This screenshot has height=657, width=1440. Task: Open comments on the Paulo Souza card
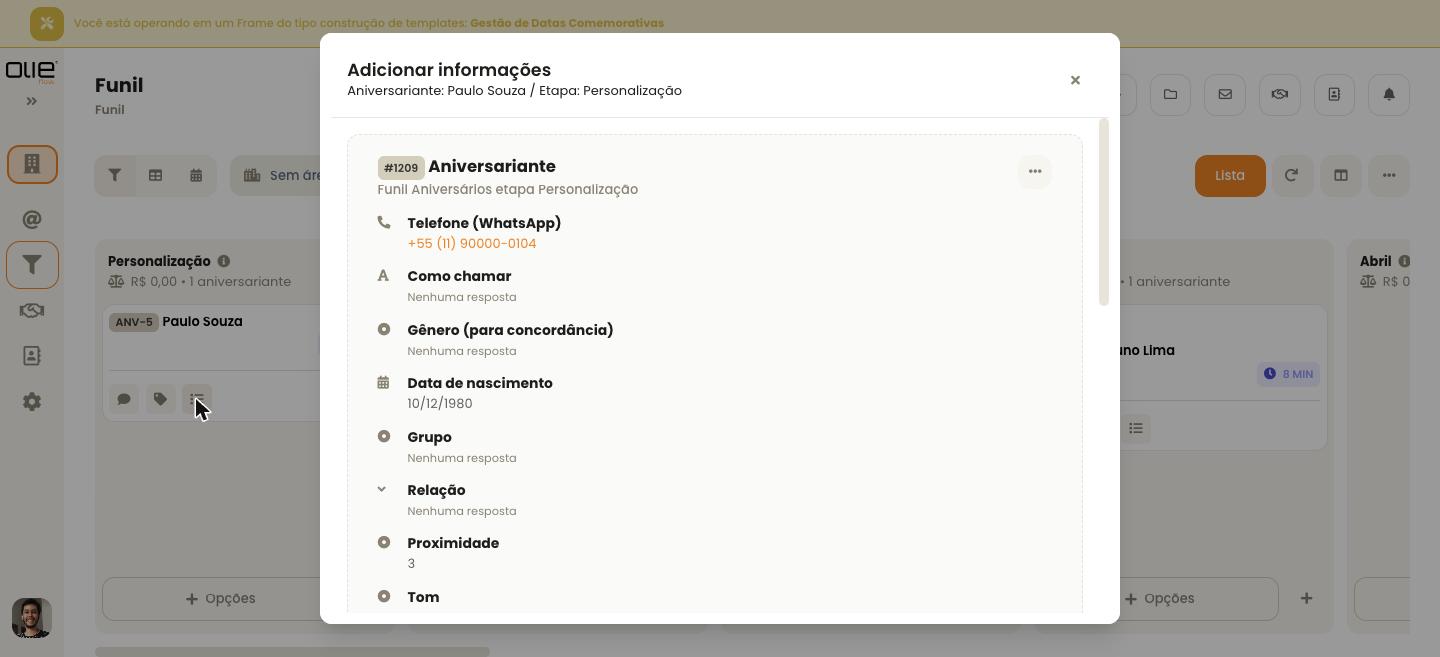(124, 399)
